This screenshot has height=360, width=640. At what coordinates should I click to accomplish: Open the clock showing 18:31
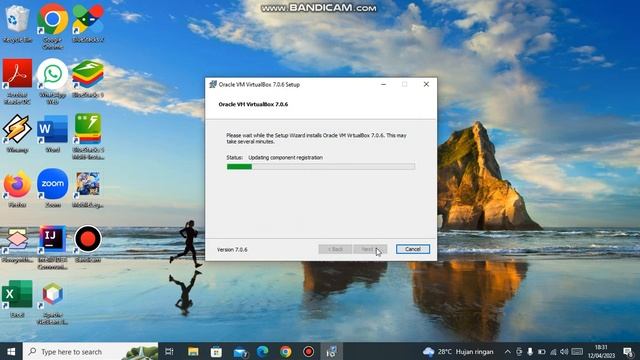[x=601, y=351]
